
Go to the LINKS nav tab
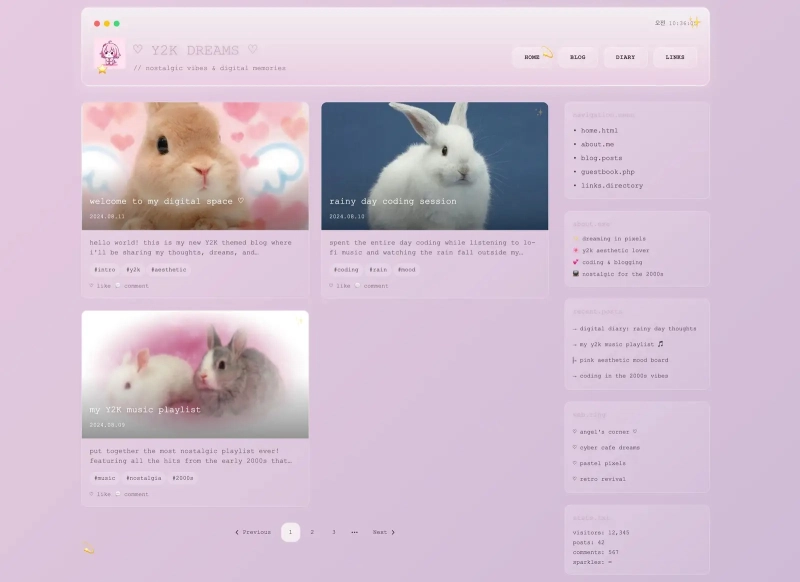[675, 57]
